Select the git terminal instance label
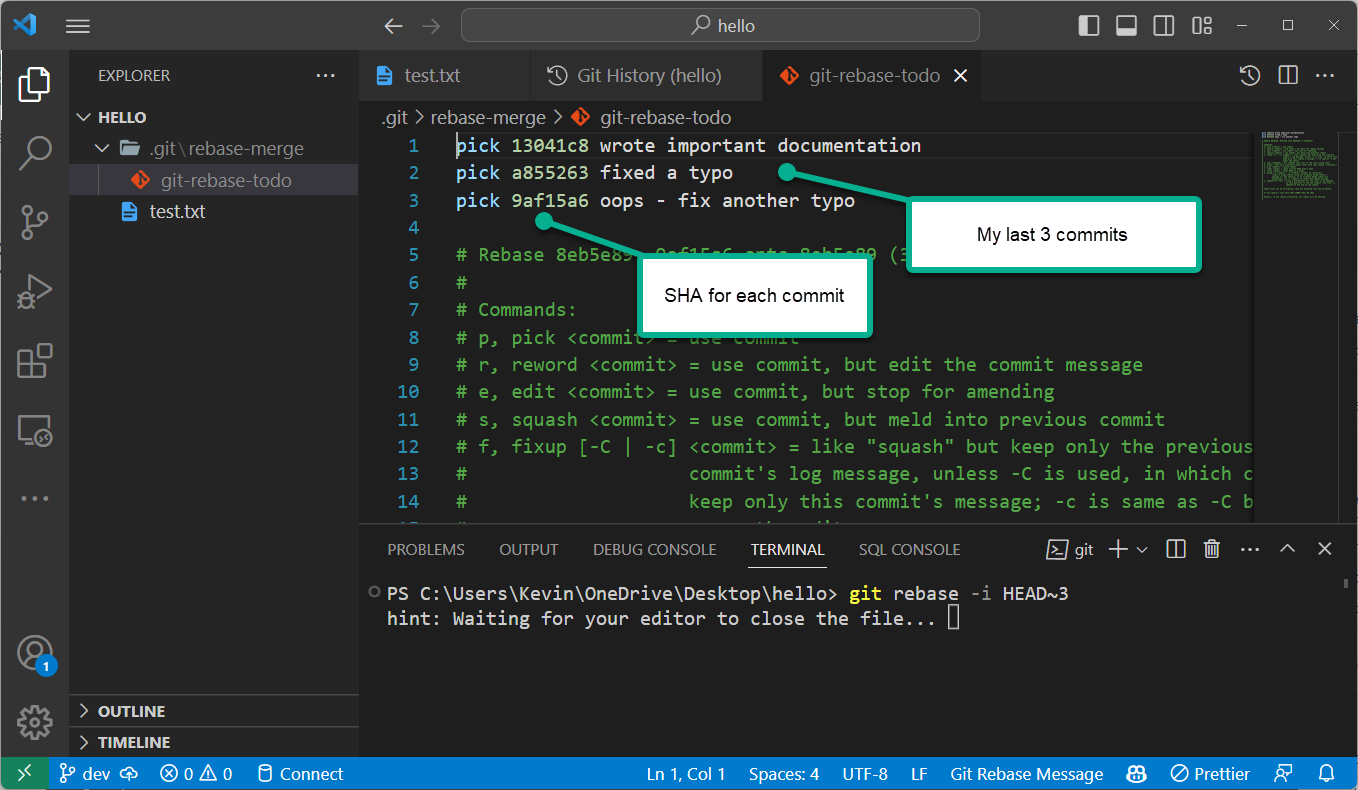The width and height of the screenshot is (1358, 790). [x=1070, y=549]
